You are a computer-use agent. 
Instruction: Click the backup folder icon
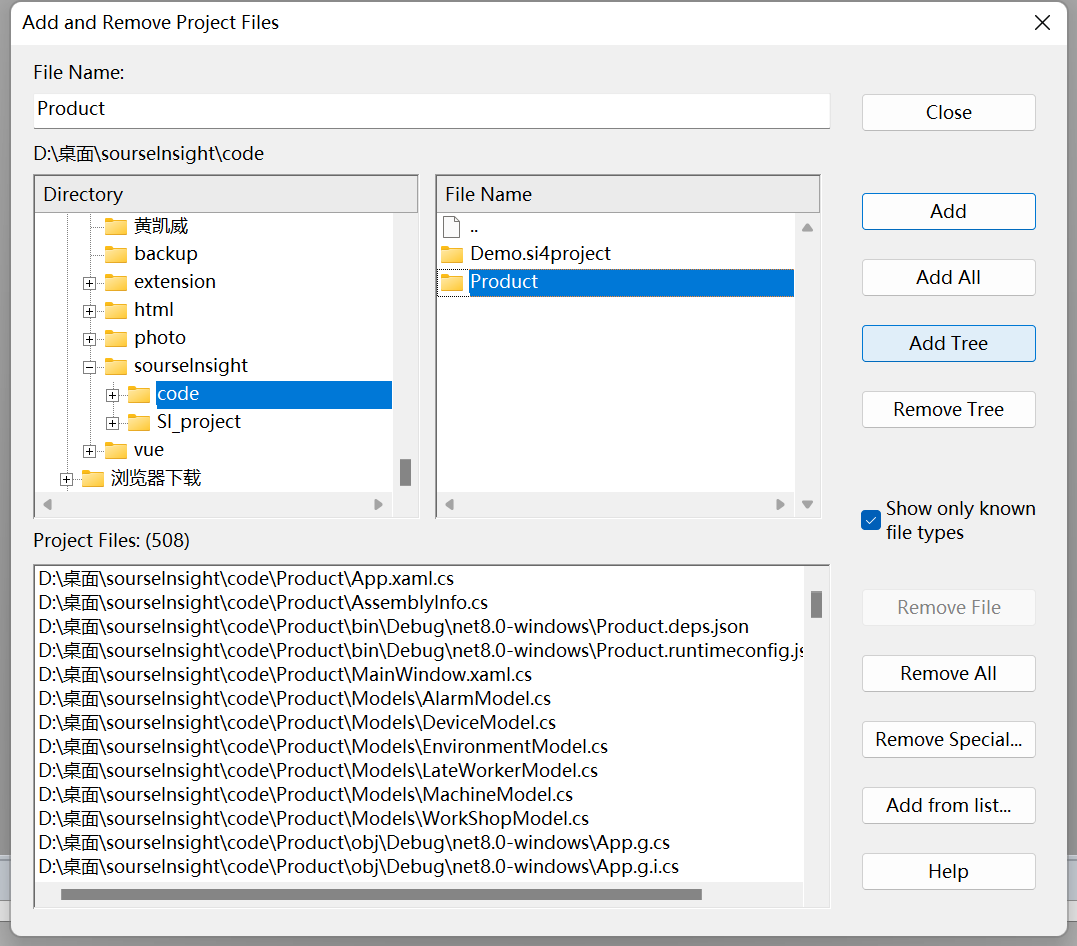pyautogui.click(x=115, y=254)
